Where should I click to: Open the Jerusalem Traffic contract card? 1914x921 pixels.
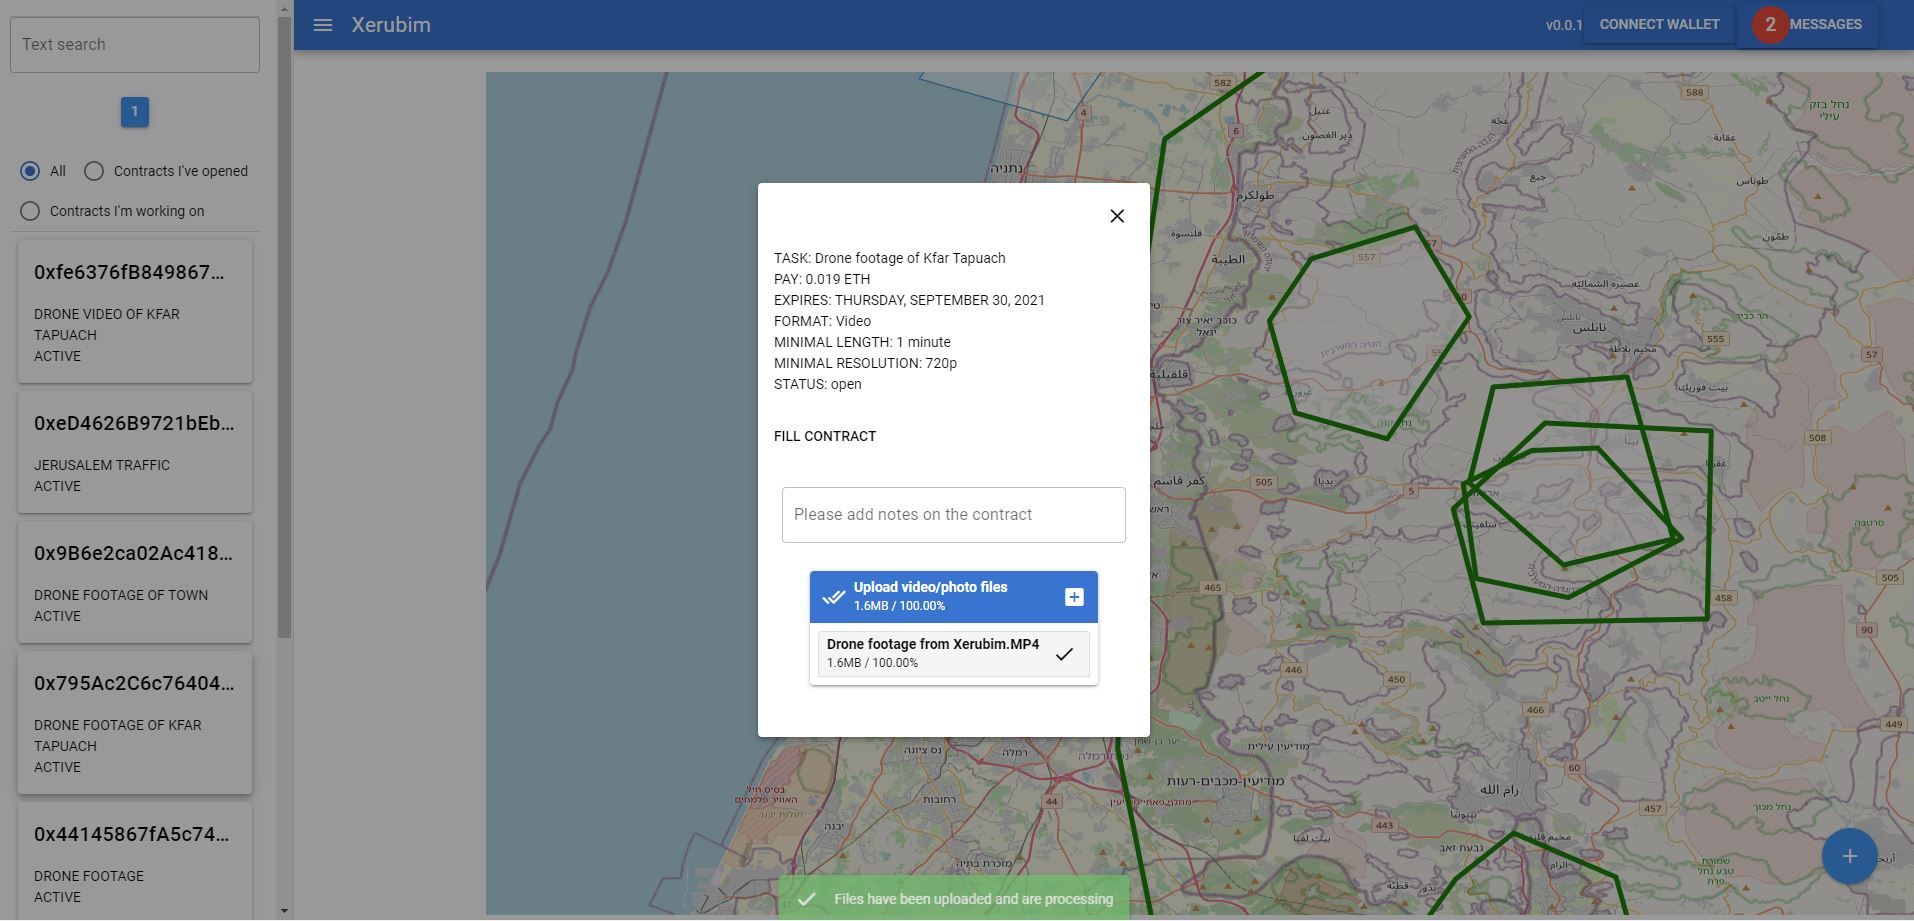pyautogui.click(x=135, y=452)
